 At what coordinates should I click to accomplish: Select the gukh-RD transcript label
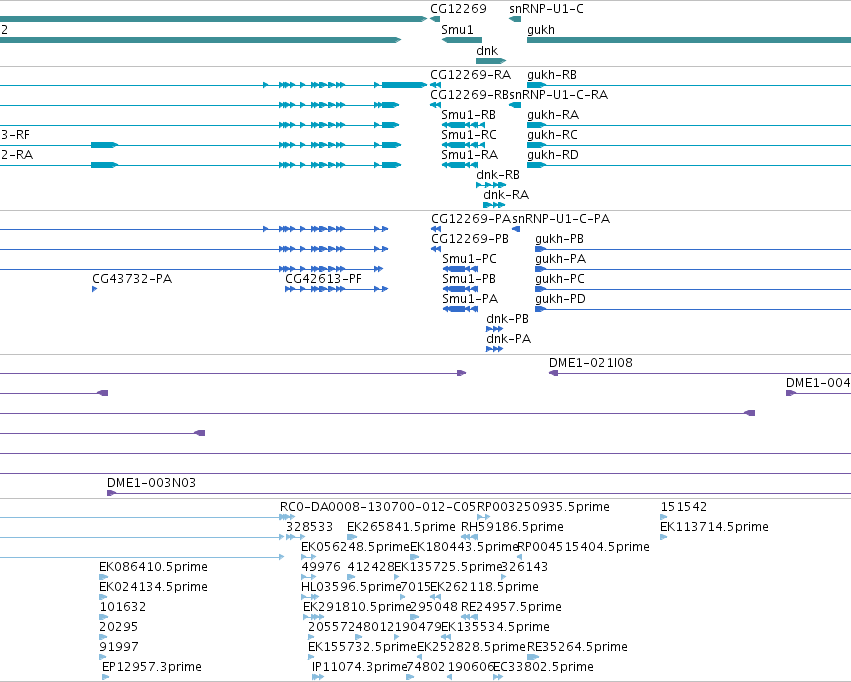coord(552,155)
